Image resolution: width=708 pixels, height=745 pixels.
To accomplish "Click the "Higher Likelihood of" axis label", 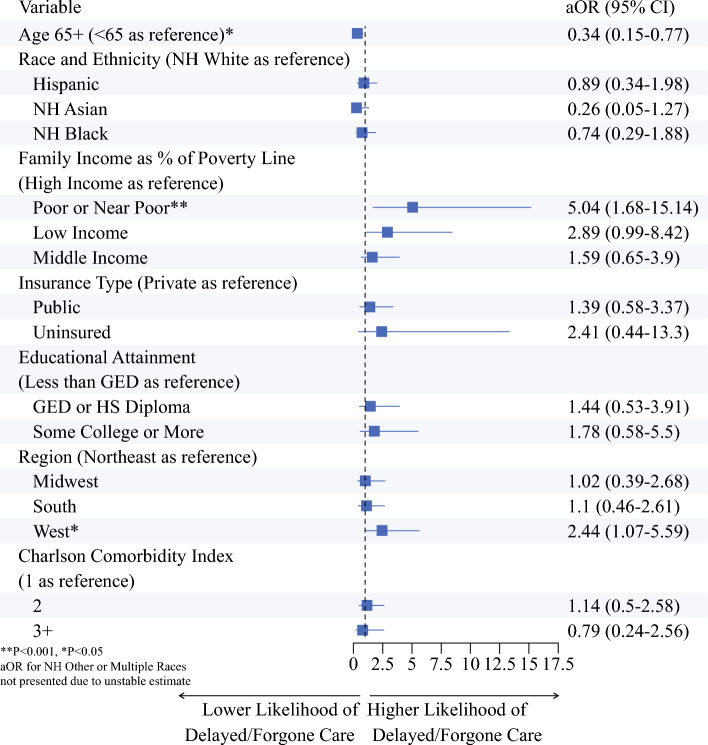I will point(446,711).
